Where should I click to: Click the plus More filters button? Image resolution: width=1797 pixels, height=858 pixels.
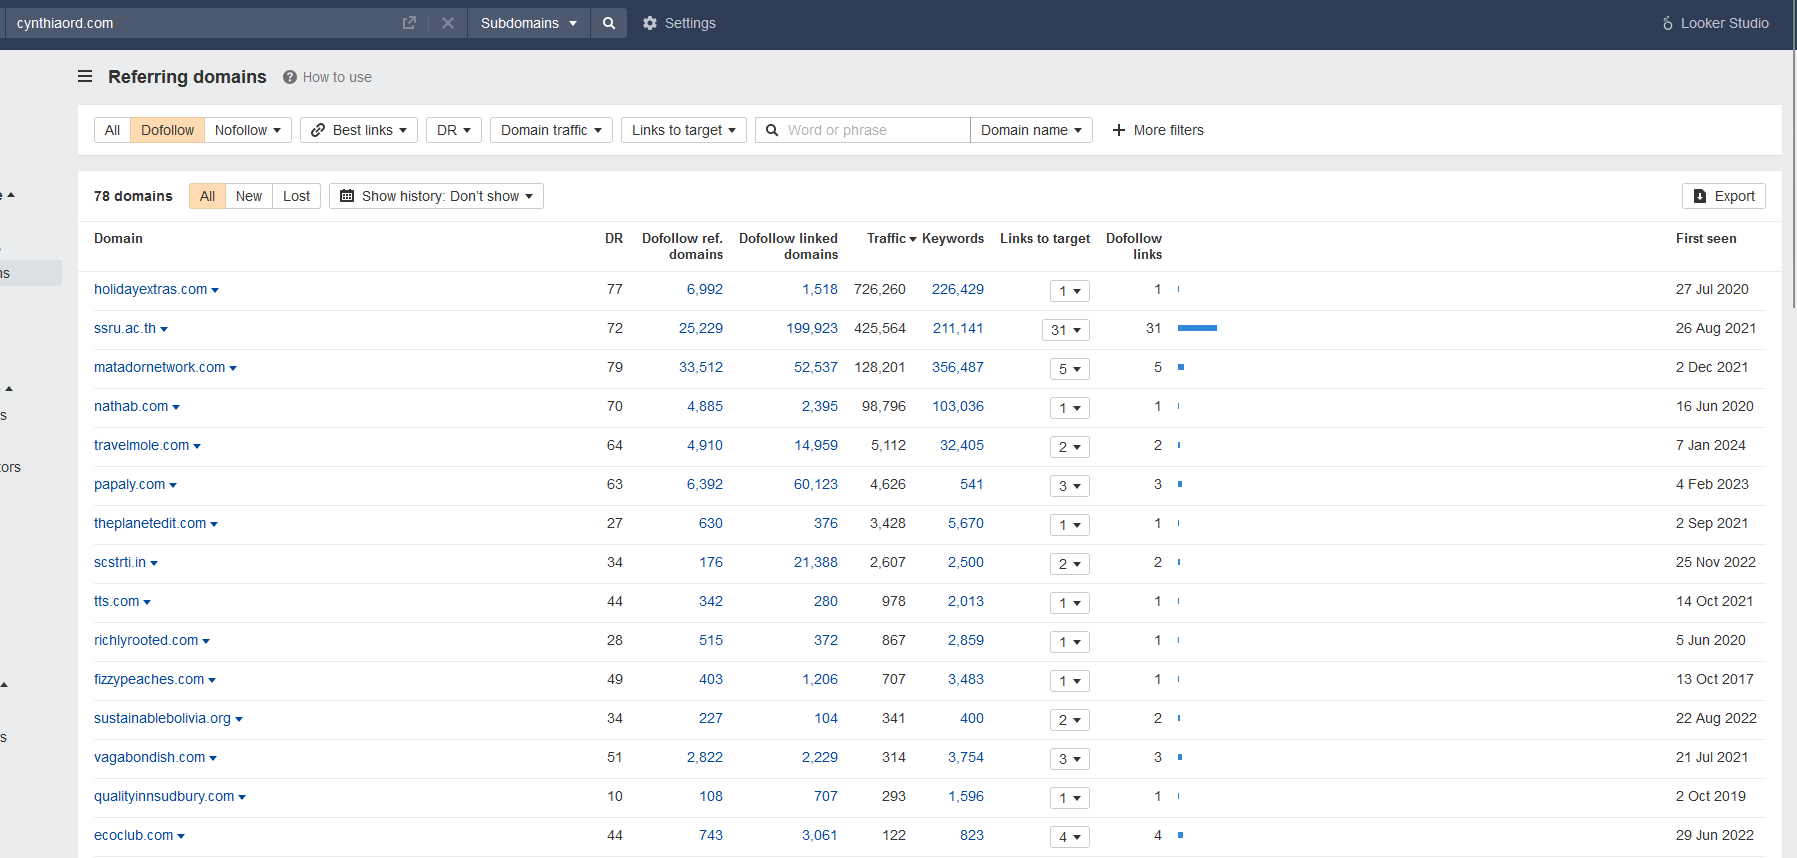[1158, 130]
